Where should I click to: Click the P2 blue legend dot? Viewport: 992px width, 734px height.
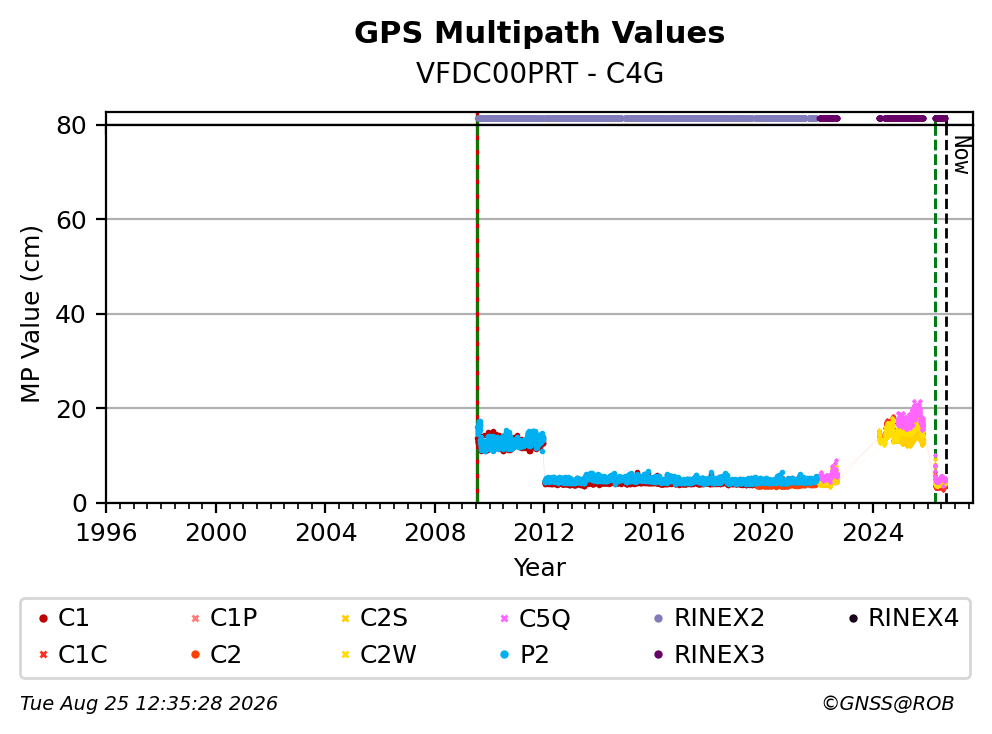pos(504,654)
